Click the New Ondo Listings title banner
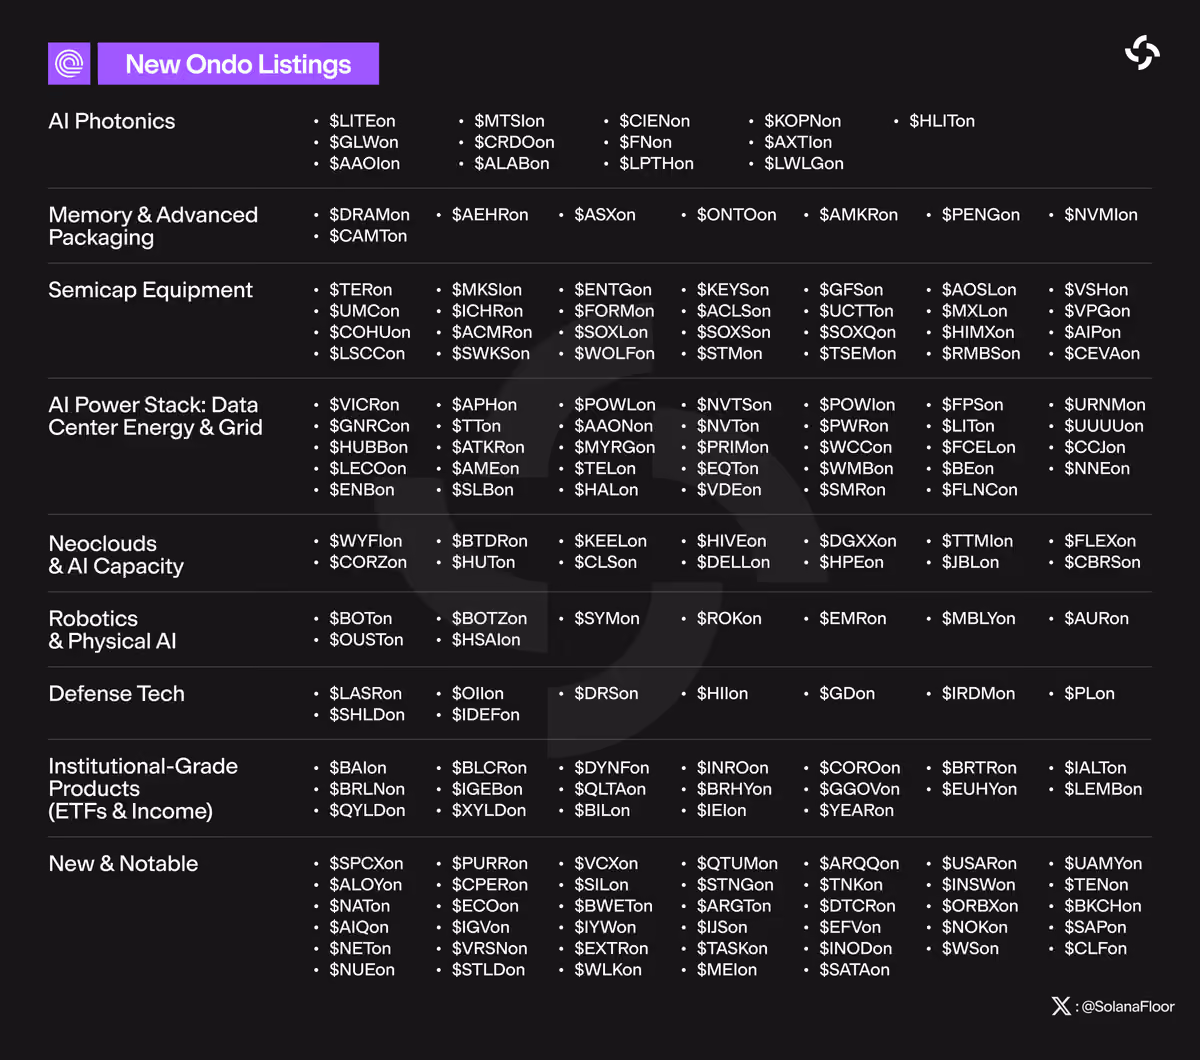This screenshot has height=1060, width=1200. [238, 64]
